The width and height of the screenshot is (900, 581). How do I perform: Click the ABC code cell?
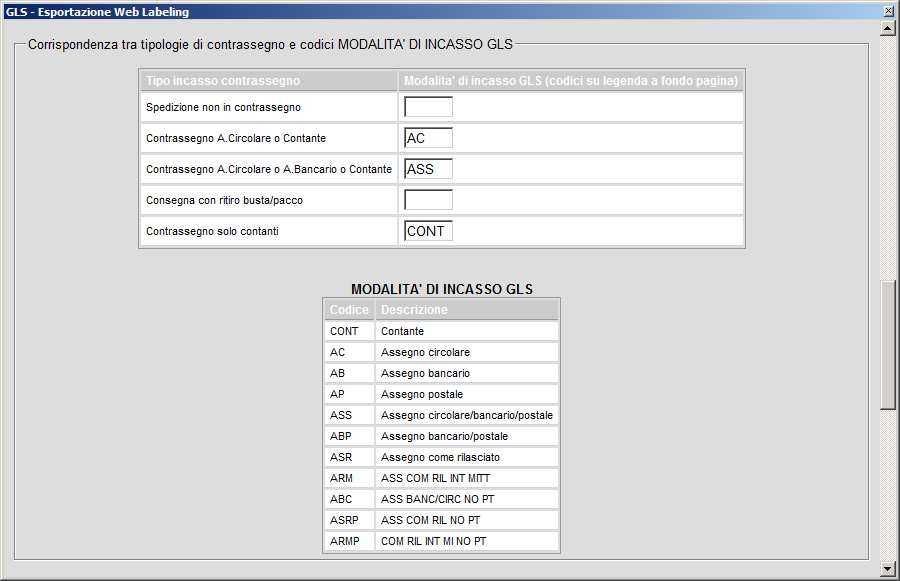click(x=349, y=499)
